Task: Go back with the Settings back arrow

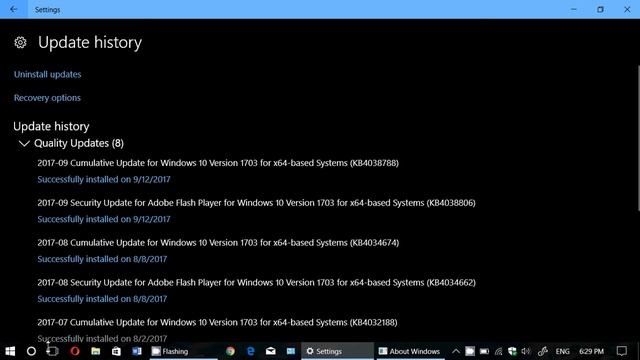Action: [x=13, y=9]
